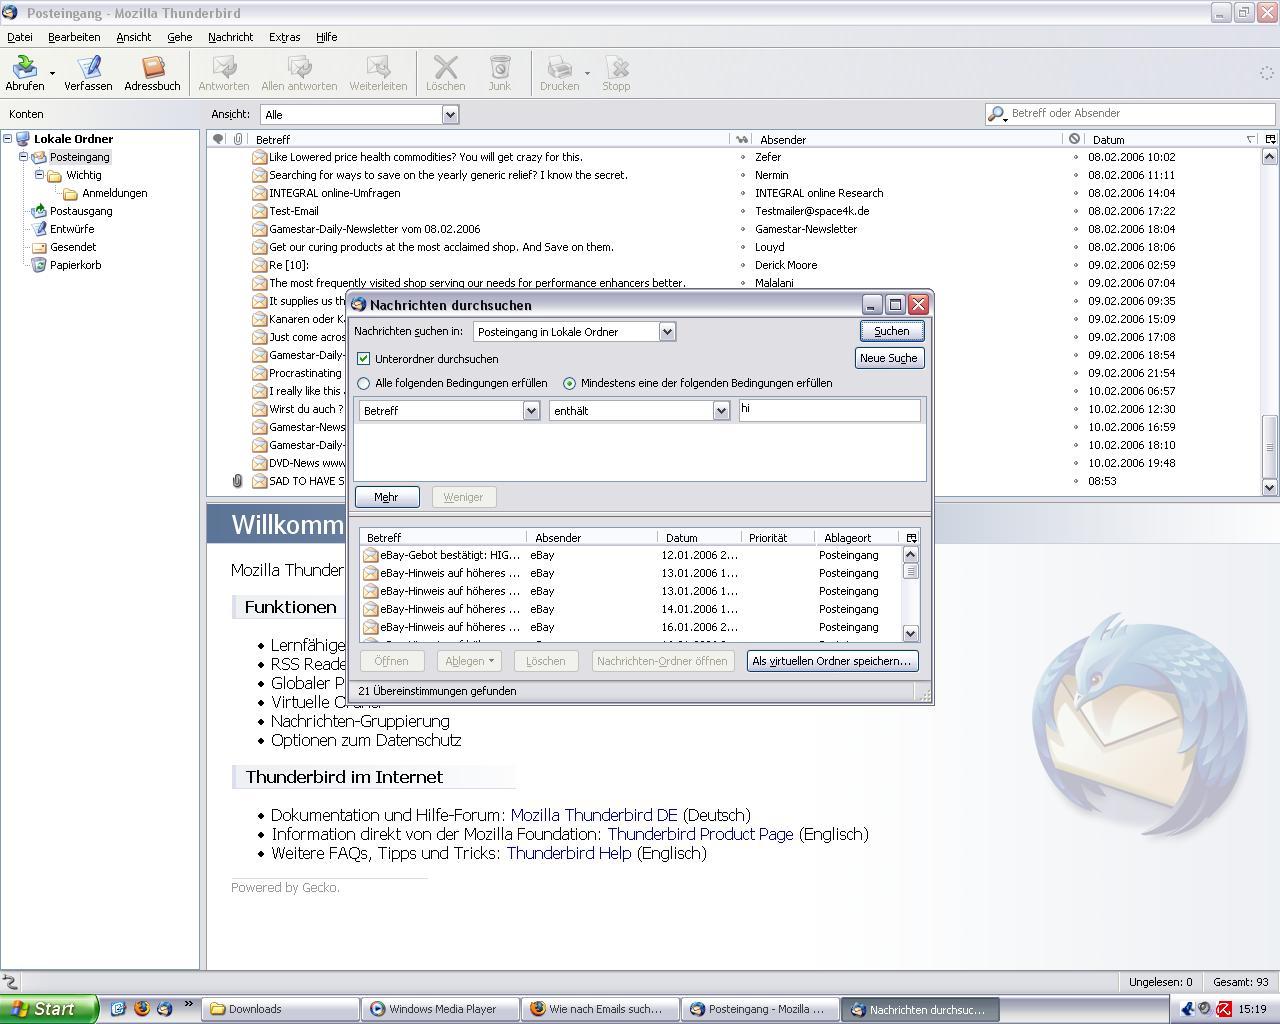Click Mehr to add a condition

coord(386,497)
